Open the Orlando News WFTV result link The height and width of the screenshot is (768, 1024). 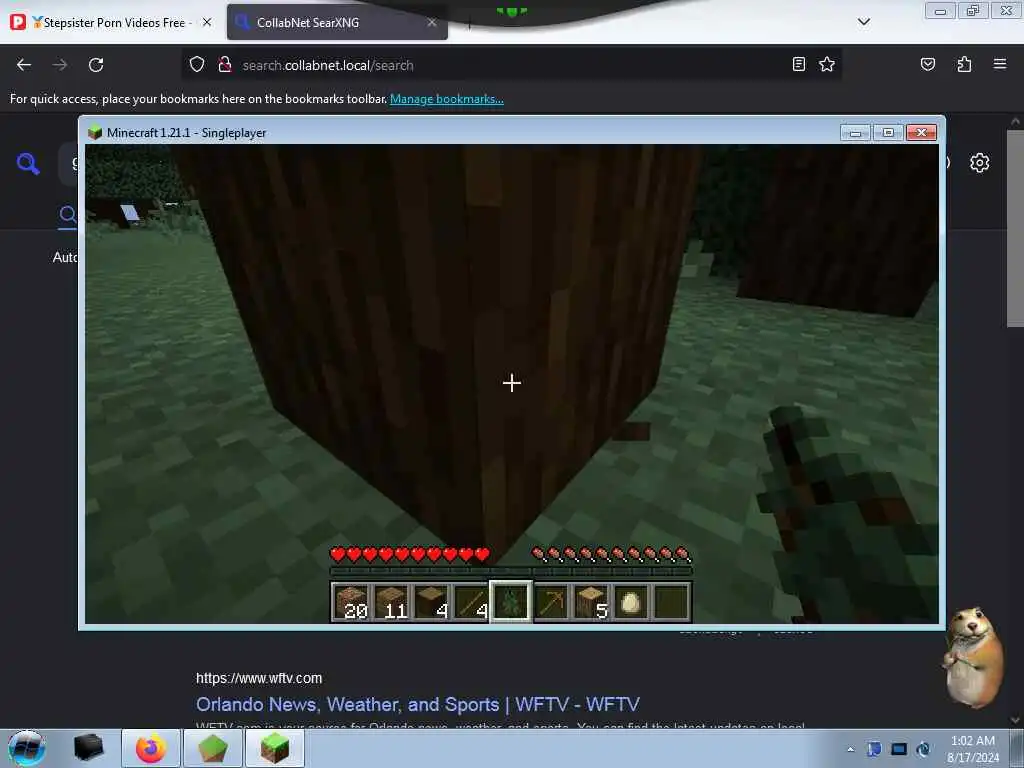point(418,704)
